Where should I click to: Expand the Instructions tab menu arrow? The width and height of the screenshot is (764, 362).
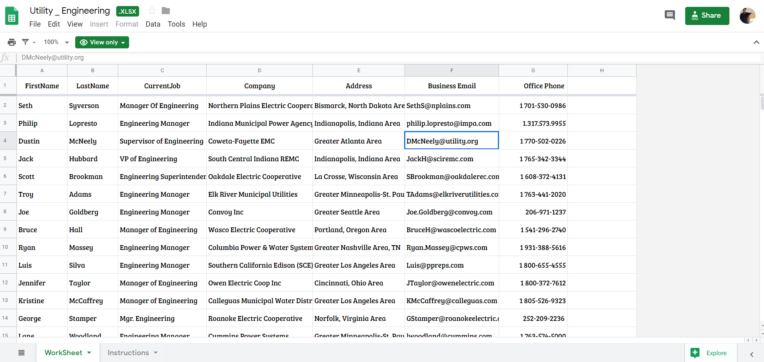point(155,353)
